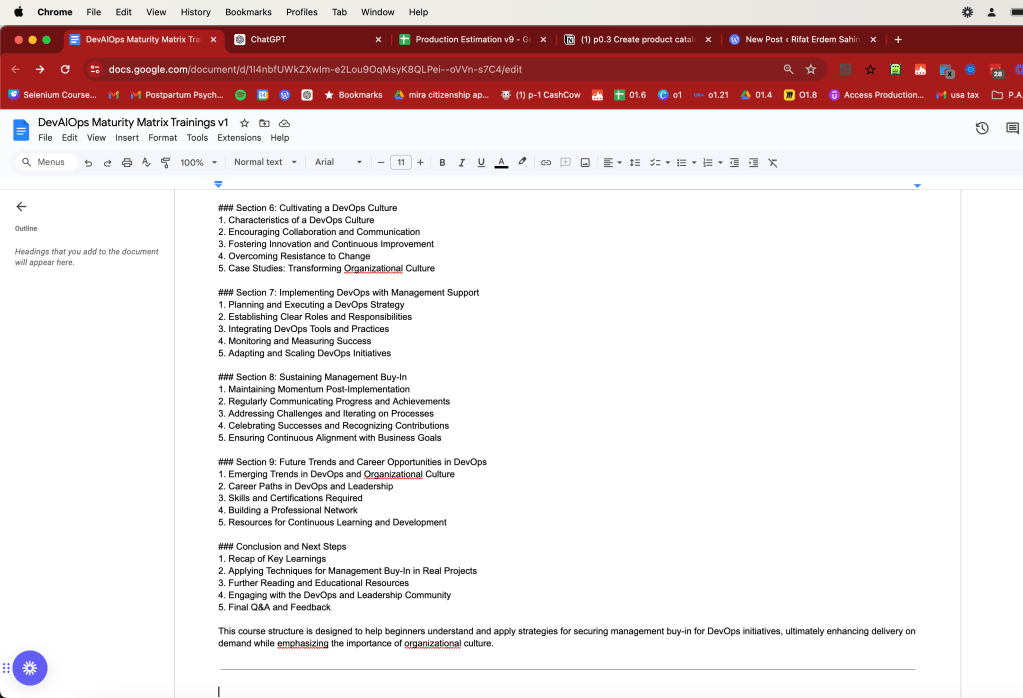Check cloud save status icon
Image resolution: width=1023 pixels, height=698 pixels.
[x=284, y=123]
